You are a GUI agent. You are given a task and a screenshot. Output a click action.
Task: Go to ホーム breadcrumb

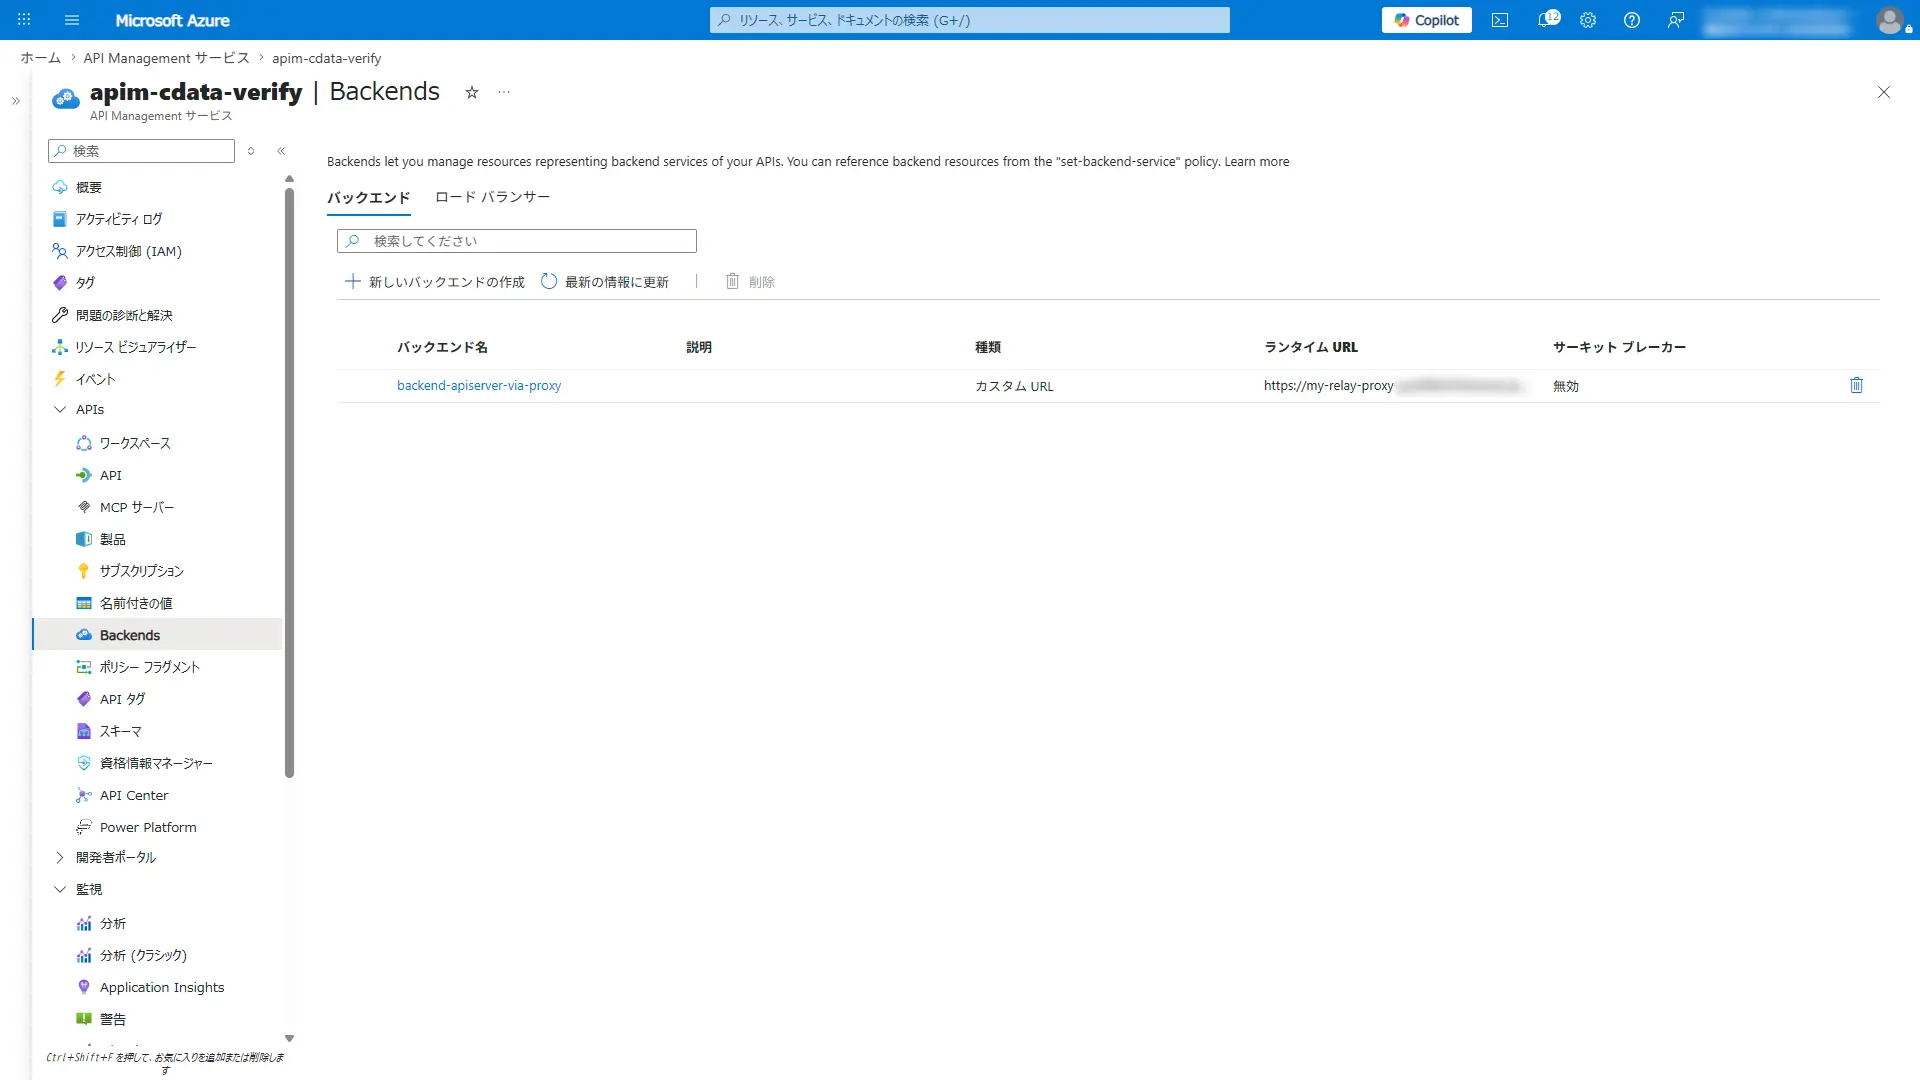click(40, 58)
